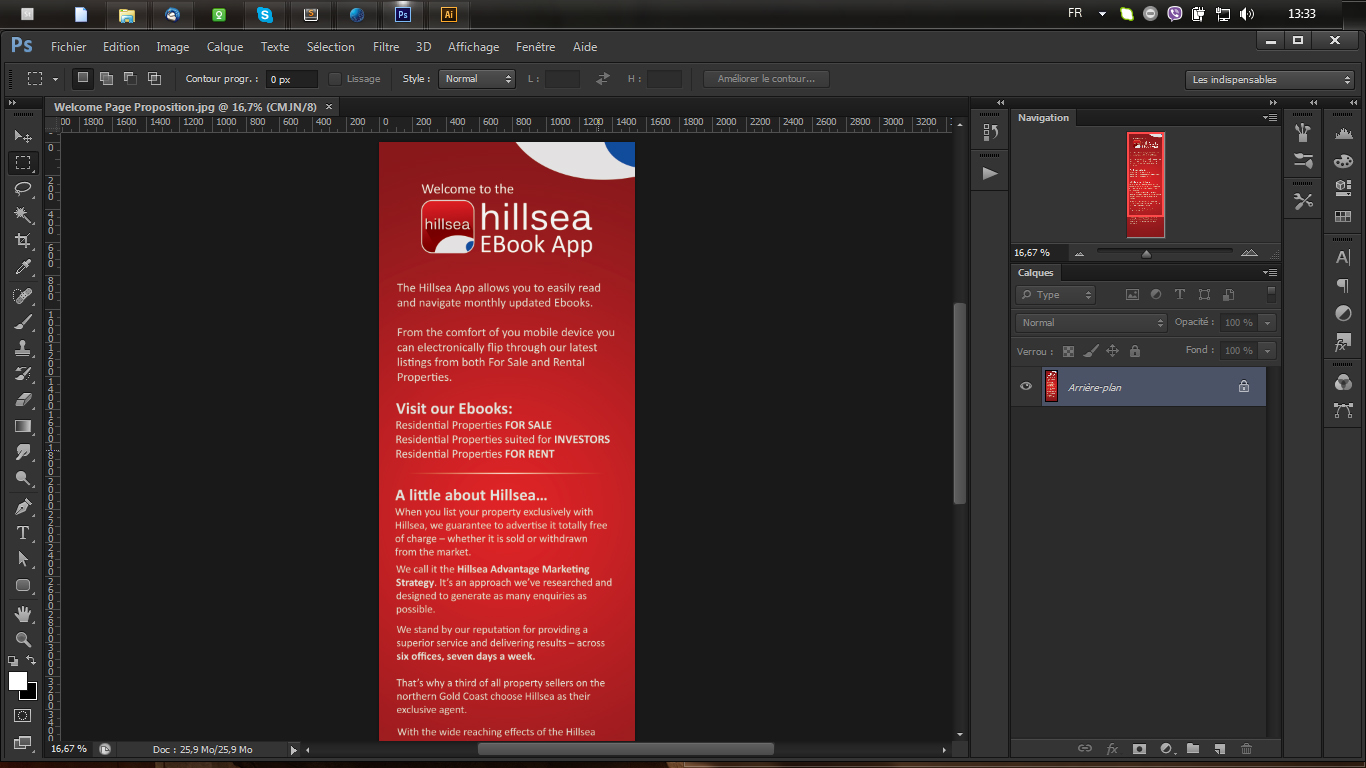Select the Path Selection tool

(x=23, y=559)
